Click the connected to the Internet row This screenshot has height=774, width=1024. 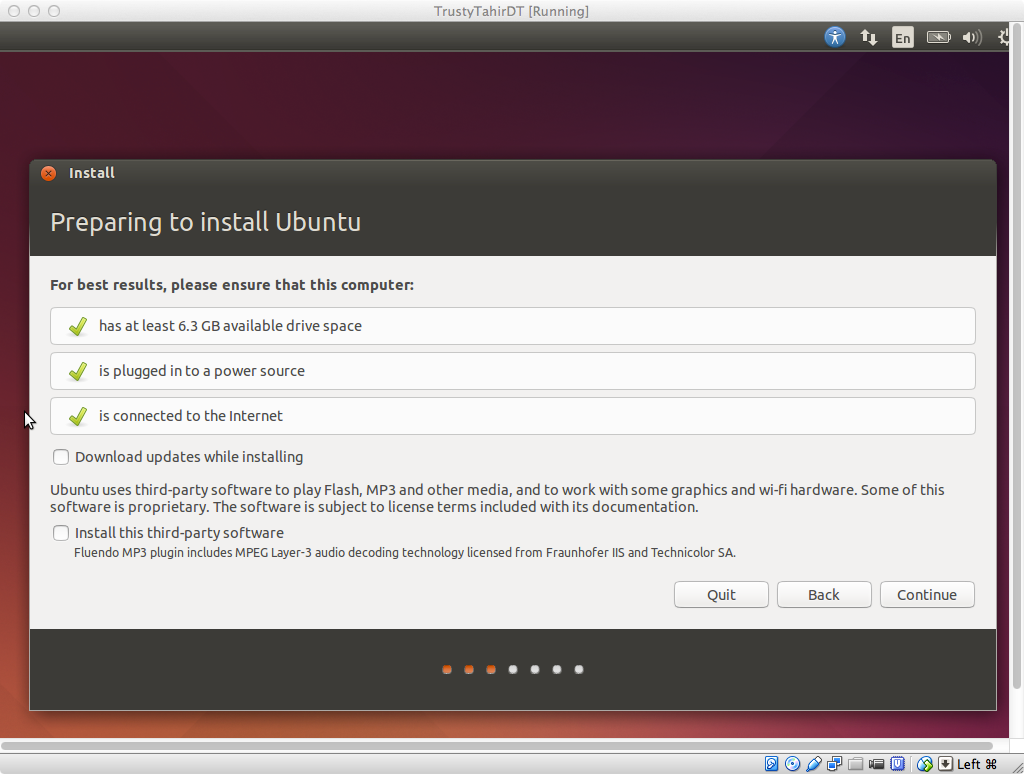point(513,416)
